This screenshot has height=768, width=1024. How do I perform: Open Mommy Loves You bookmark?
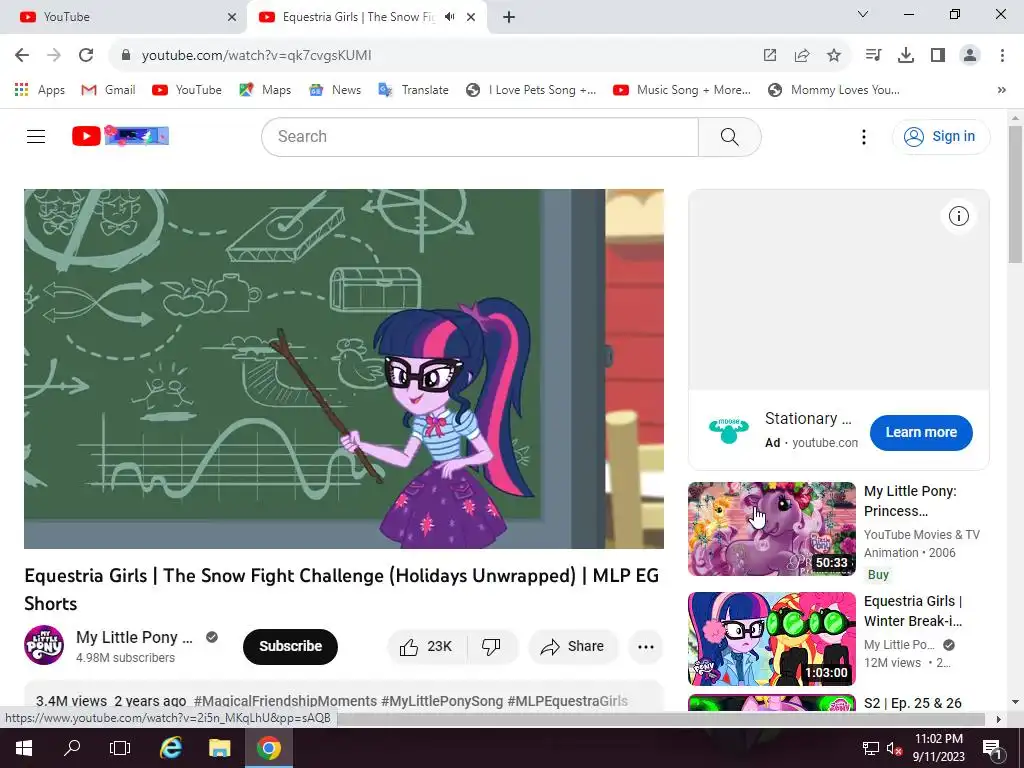click(x=834, y=90)
